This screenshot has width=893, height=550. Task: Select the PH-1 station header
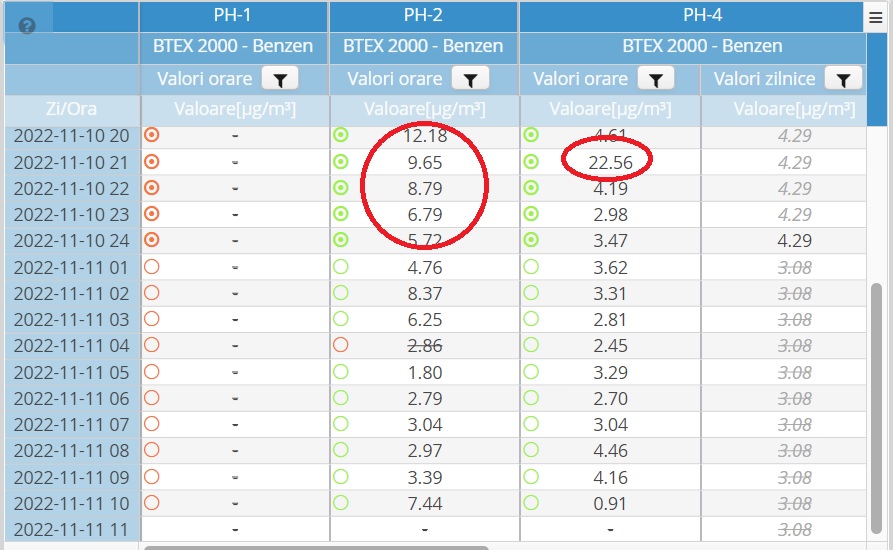(x=233, y=15)
